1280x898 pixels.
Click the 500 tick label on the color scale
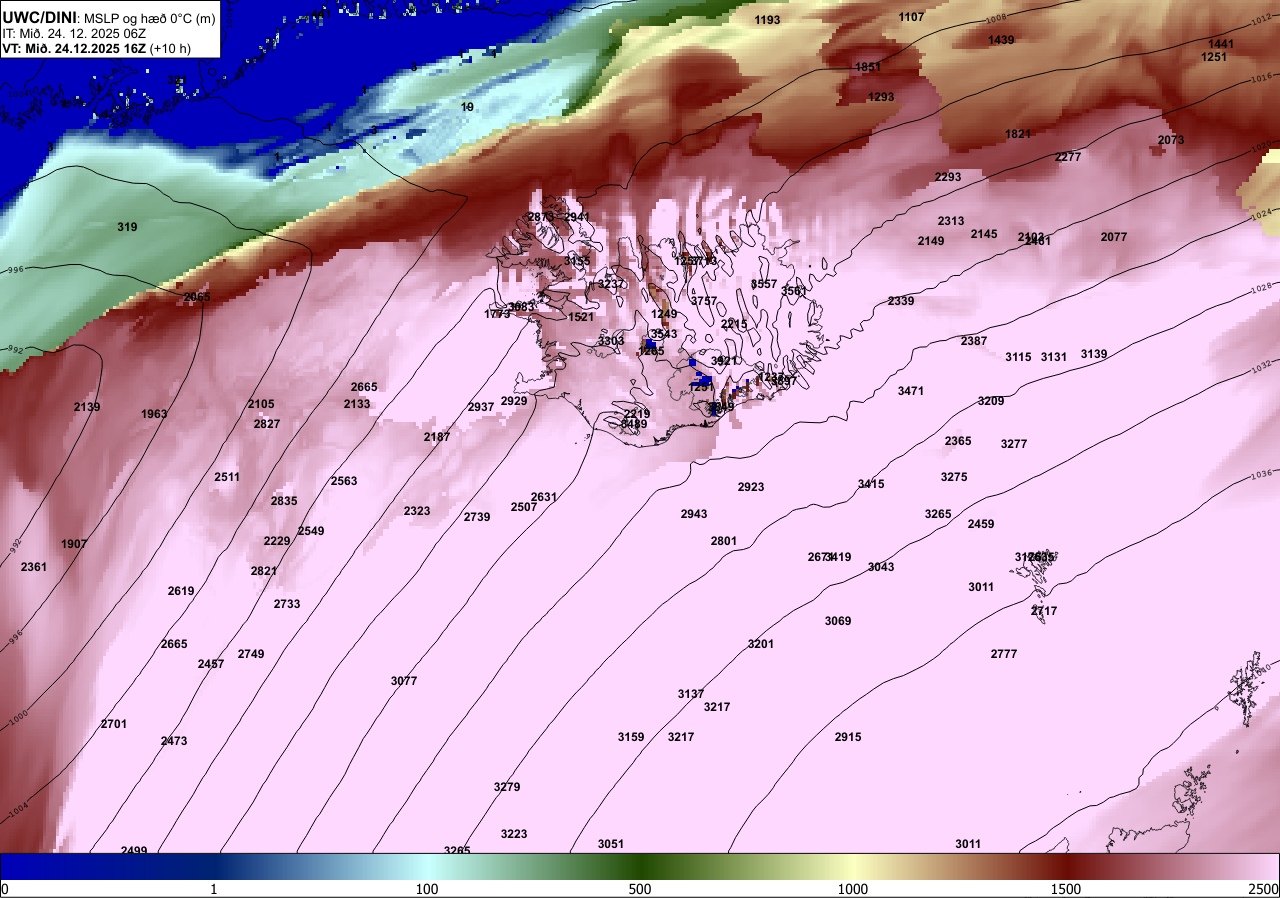point(640,889)
